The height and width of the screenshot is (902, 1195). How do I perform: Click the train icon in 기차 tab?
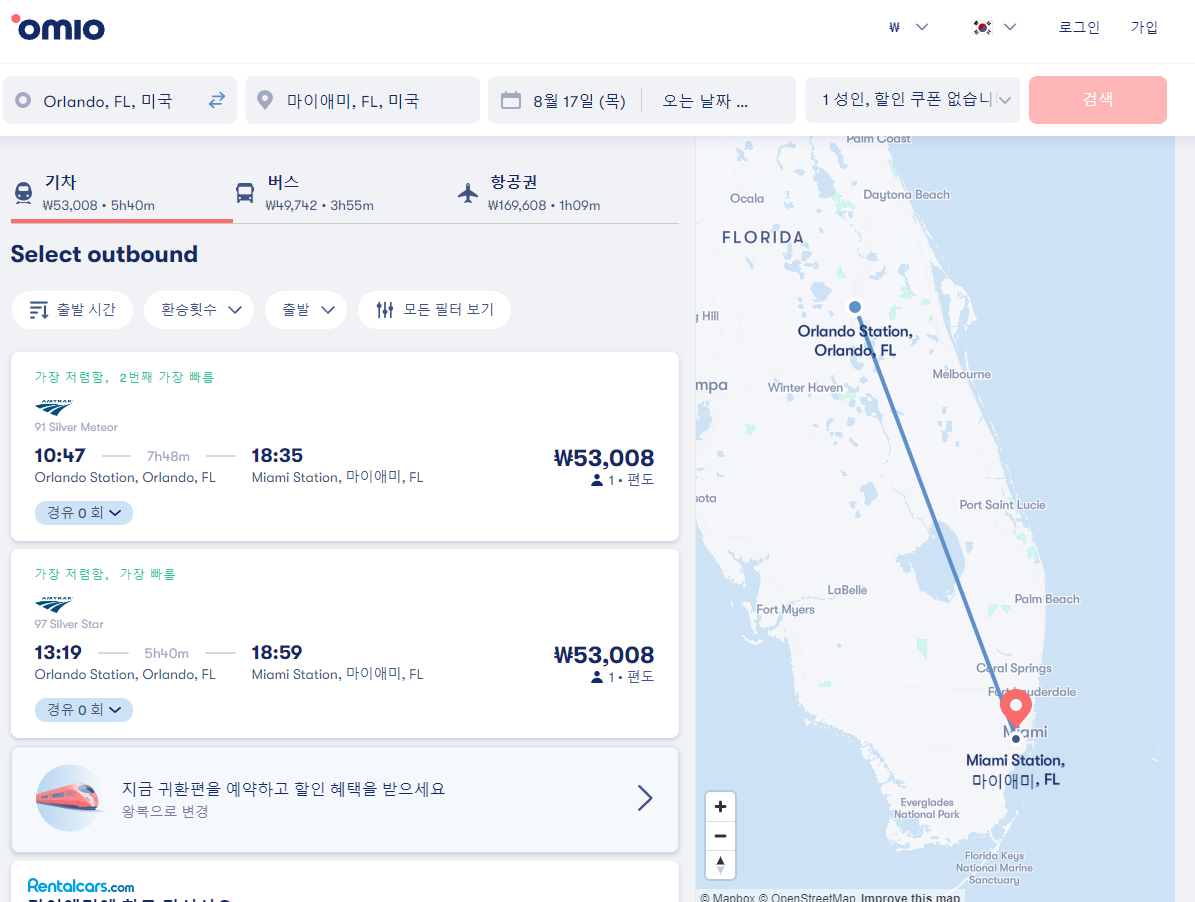pyautogui.click(x=24, y=193)
